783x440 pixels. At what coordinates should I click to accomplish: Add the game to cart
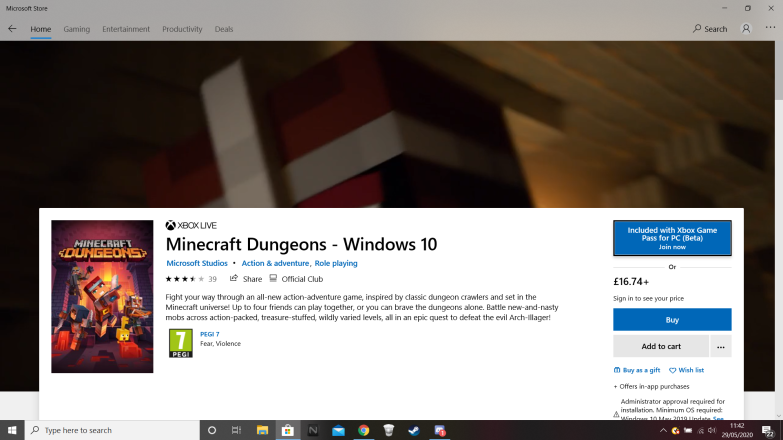[661, 346]
